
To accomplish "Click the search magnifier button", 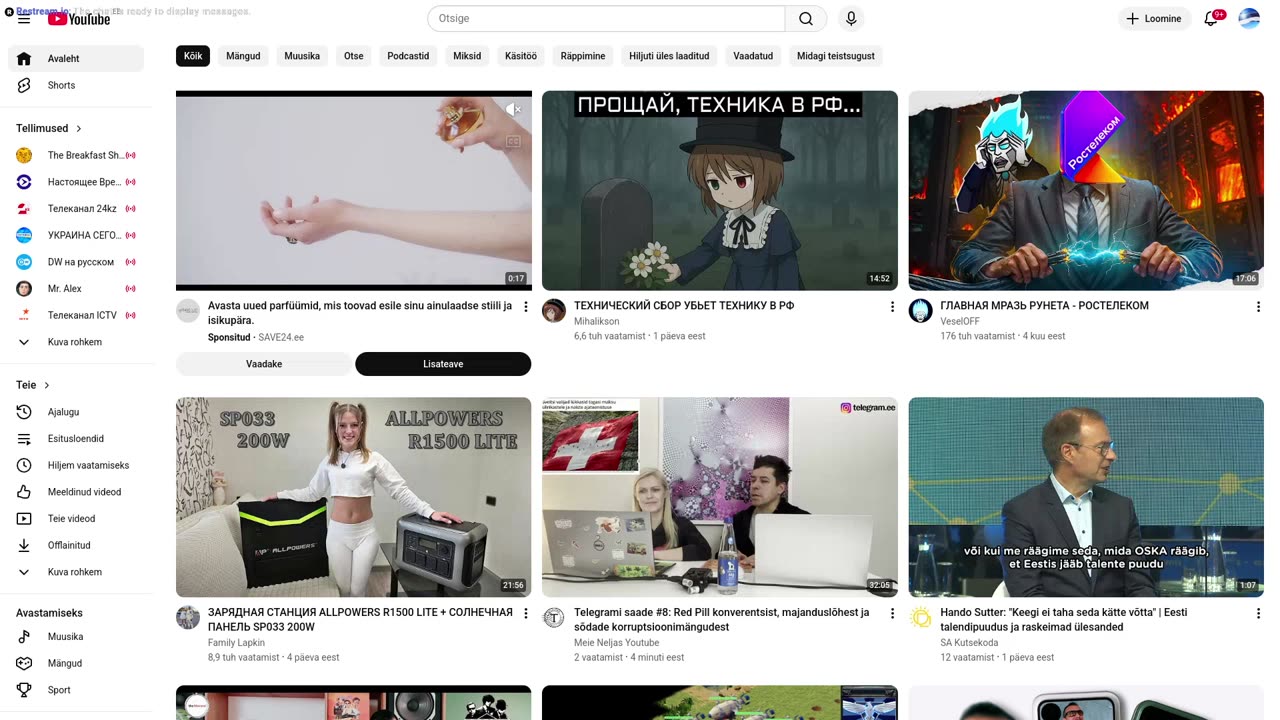I will pyautogui.click(x=806, y=19).
